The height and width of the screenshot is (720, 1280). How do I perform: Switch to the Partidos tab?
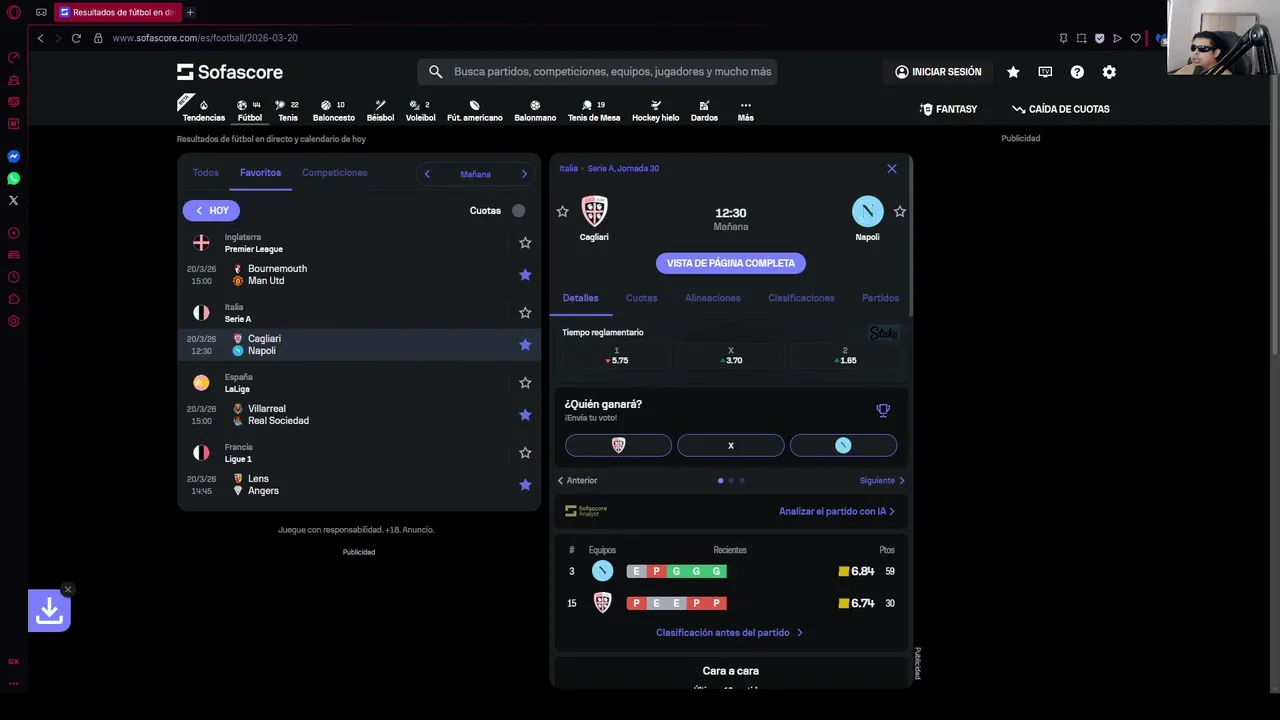tap(880, 298)
